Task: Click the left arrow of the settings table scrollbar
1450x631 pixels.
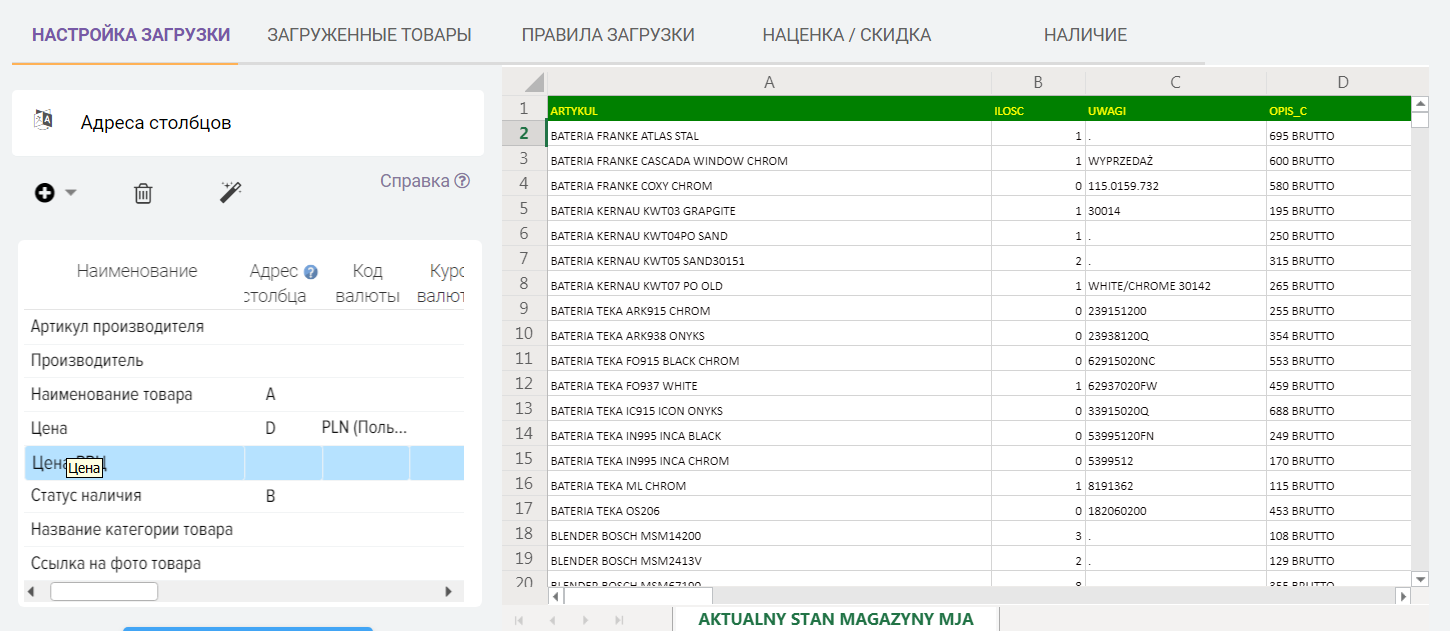Action: (31, 592)
